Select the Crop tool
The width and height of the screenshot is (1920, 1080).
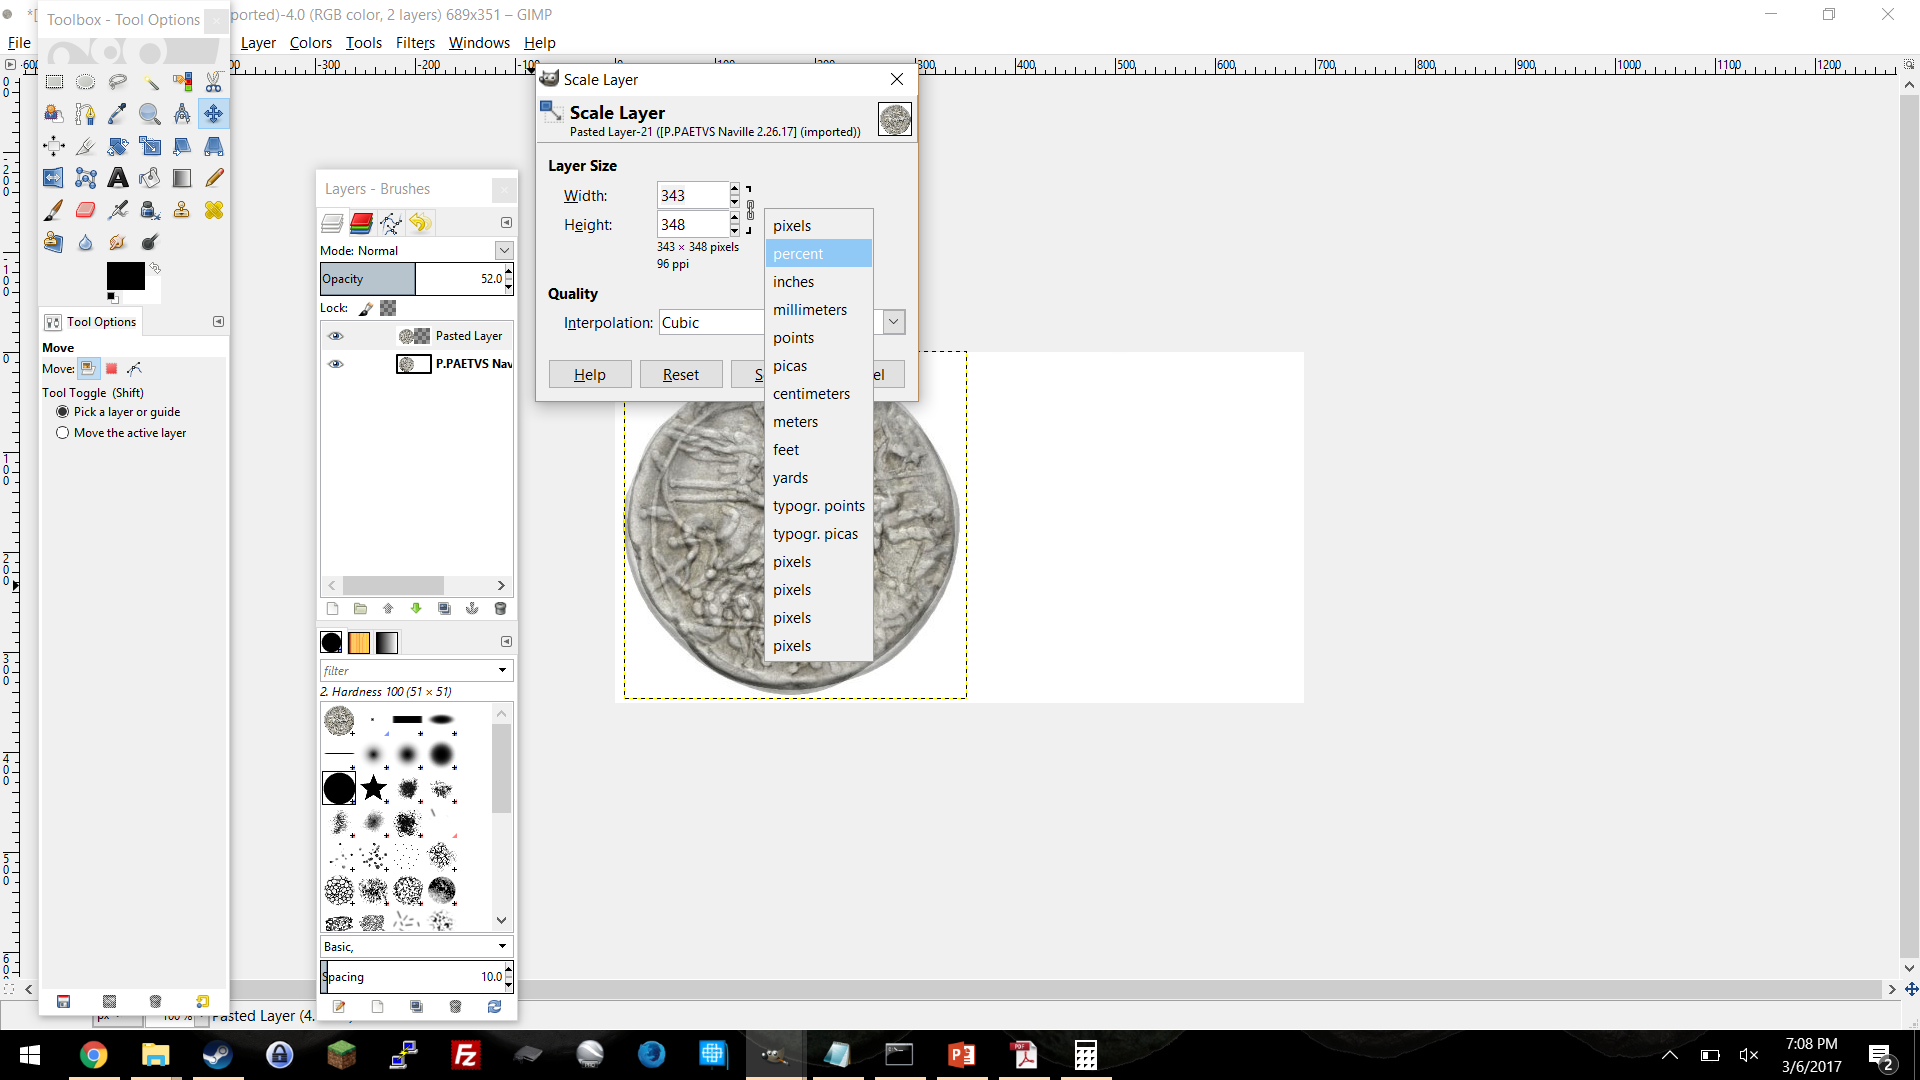click(86, 146)
